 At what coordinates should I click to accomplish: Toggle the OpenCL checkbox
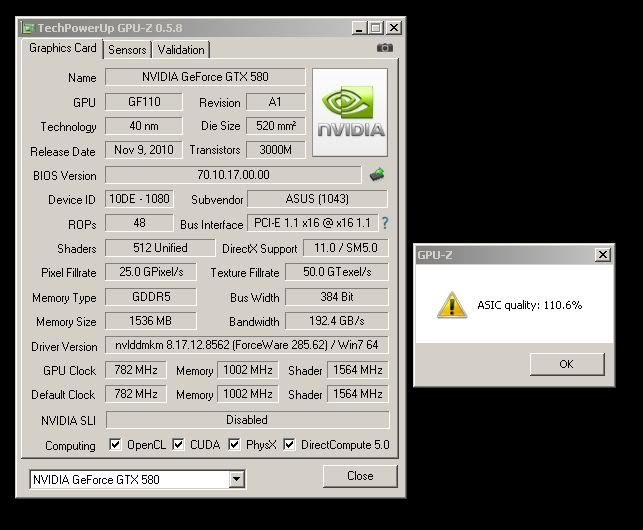[x=115, y=444]
